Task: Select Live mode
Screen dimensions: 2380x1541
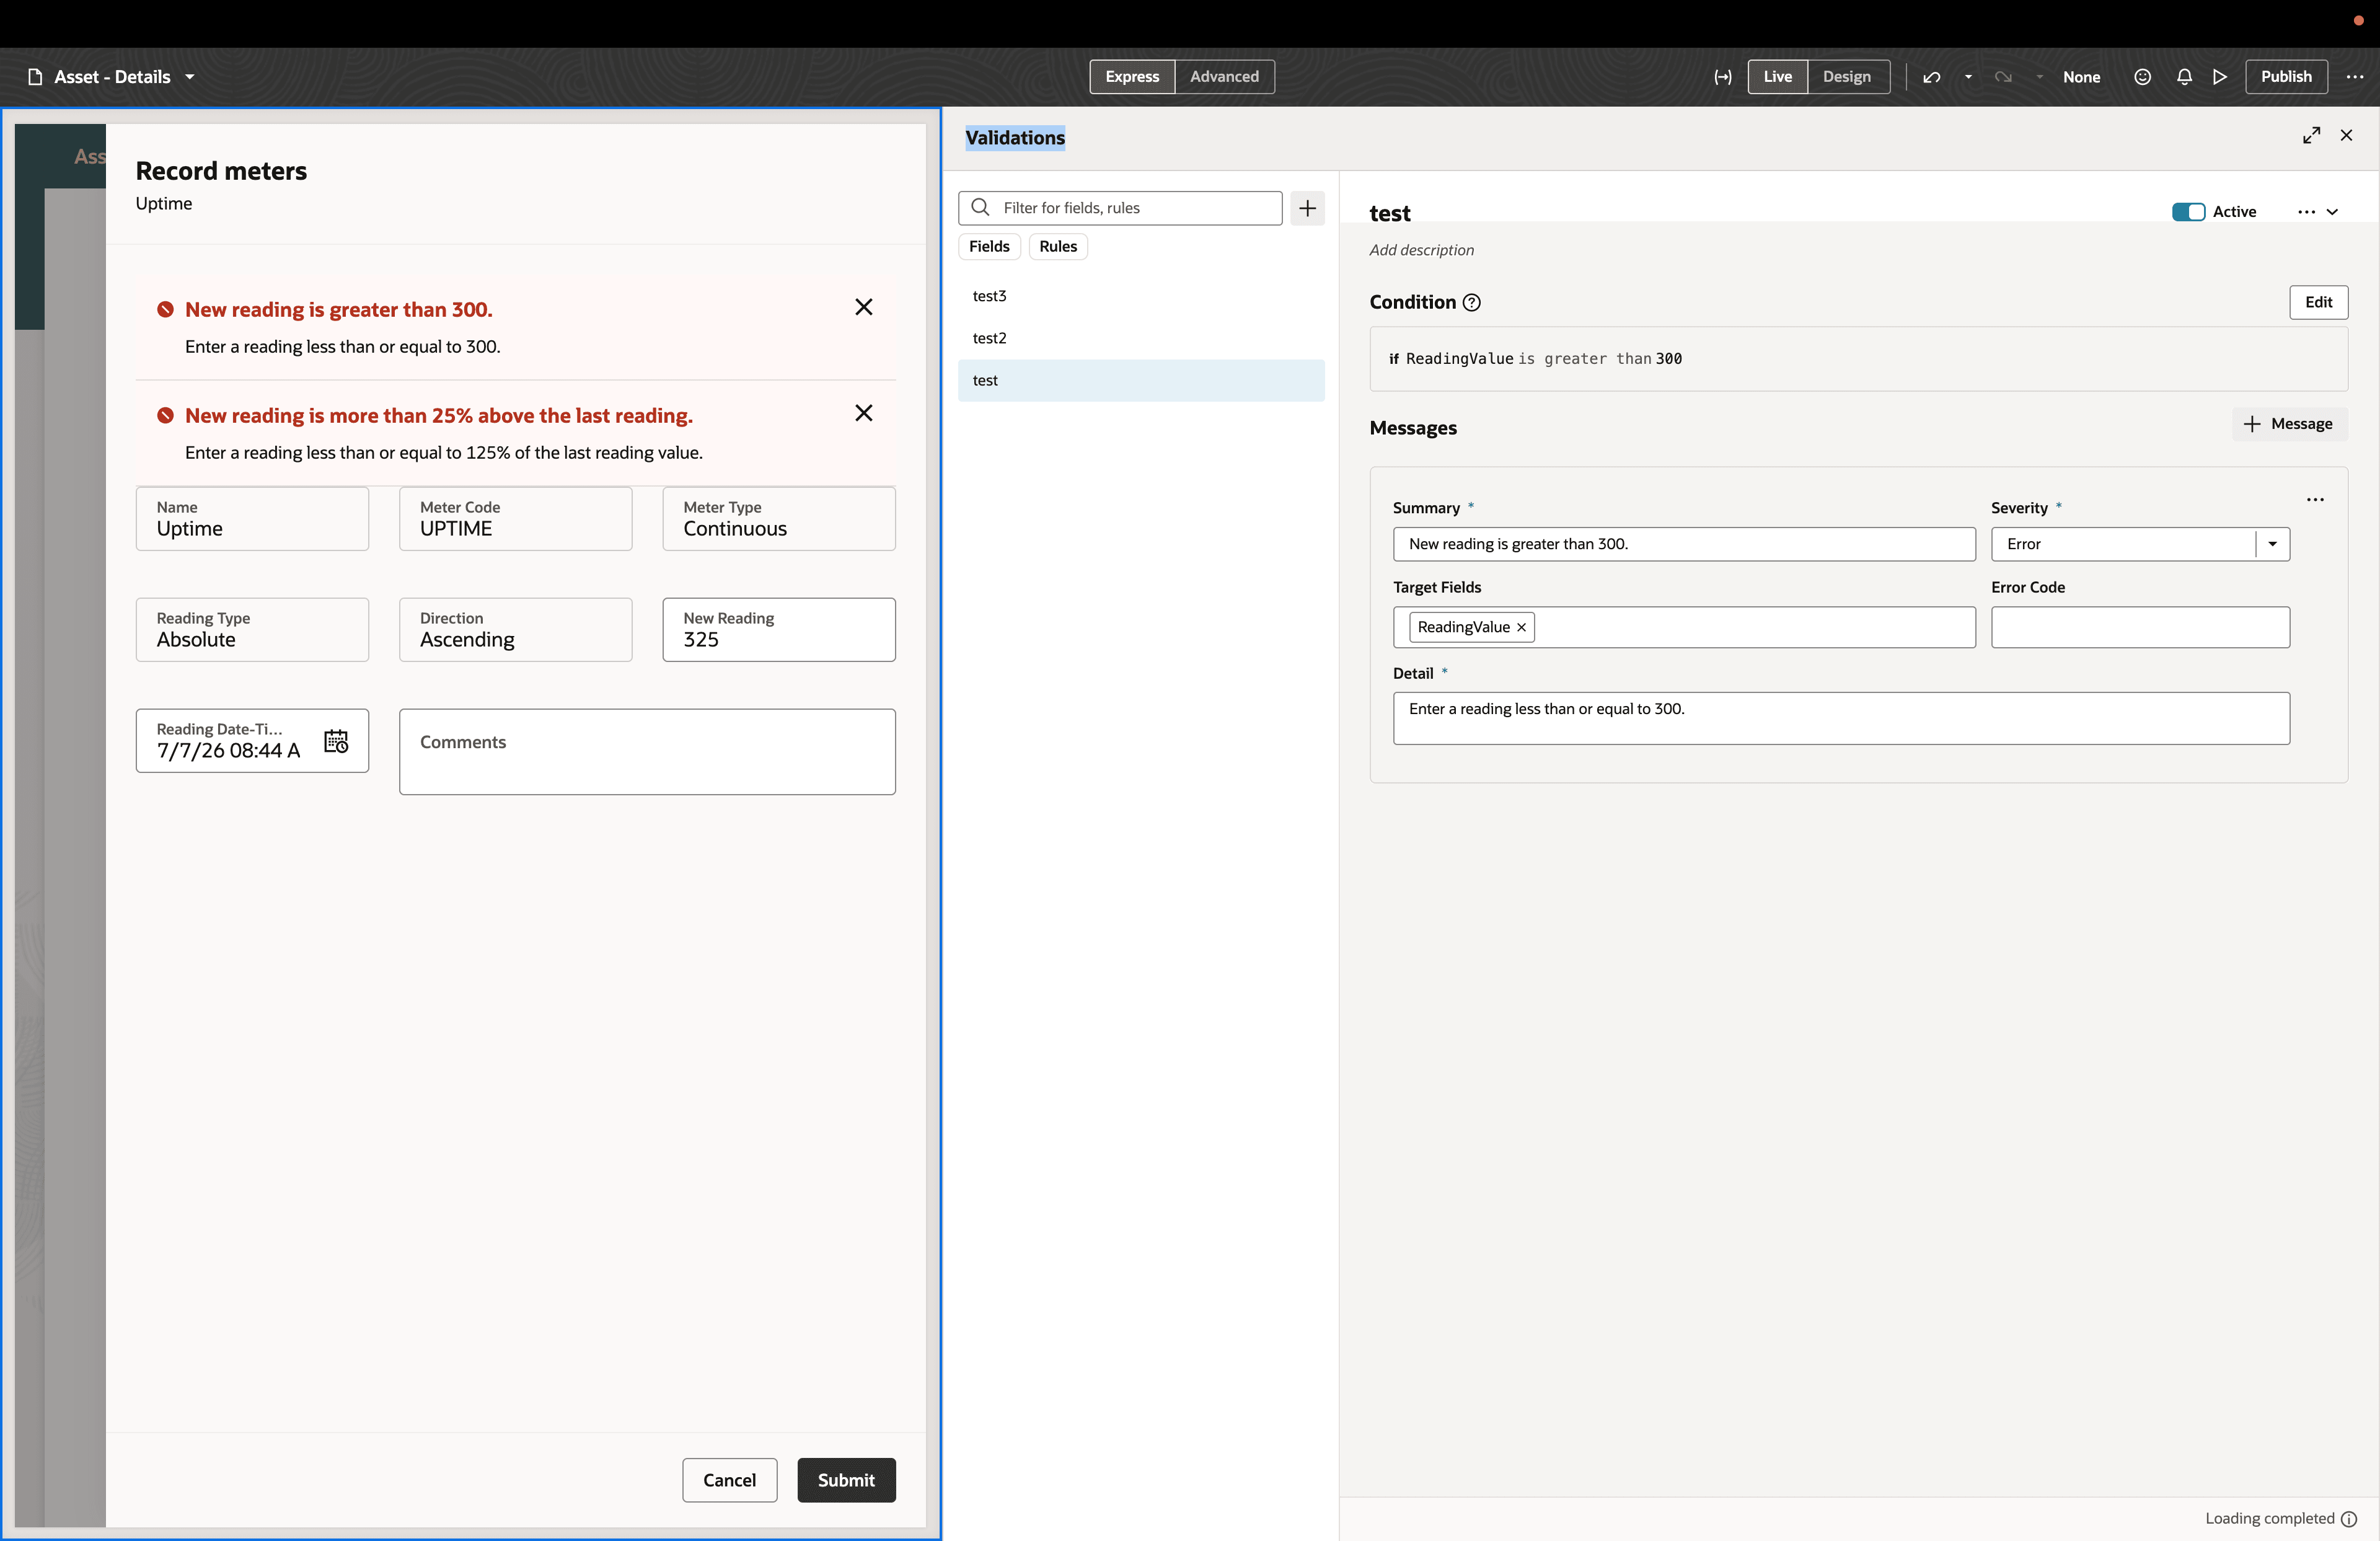Action: (1777, 77)
